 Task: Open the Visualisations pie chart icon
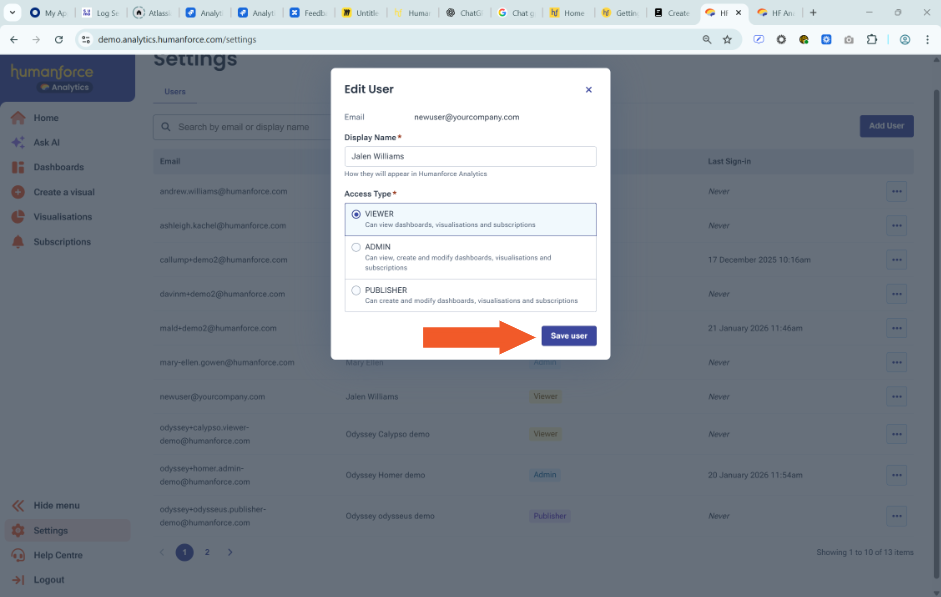18,217
